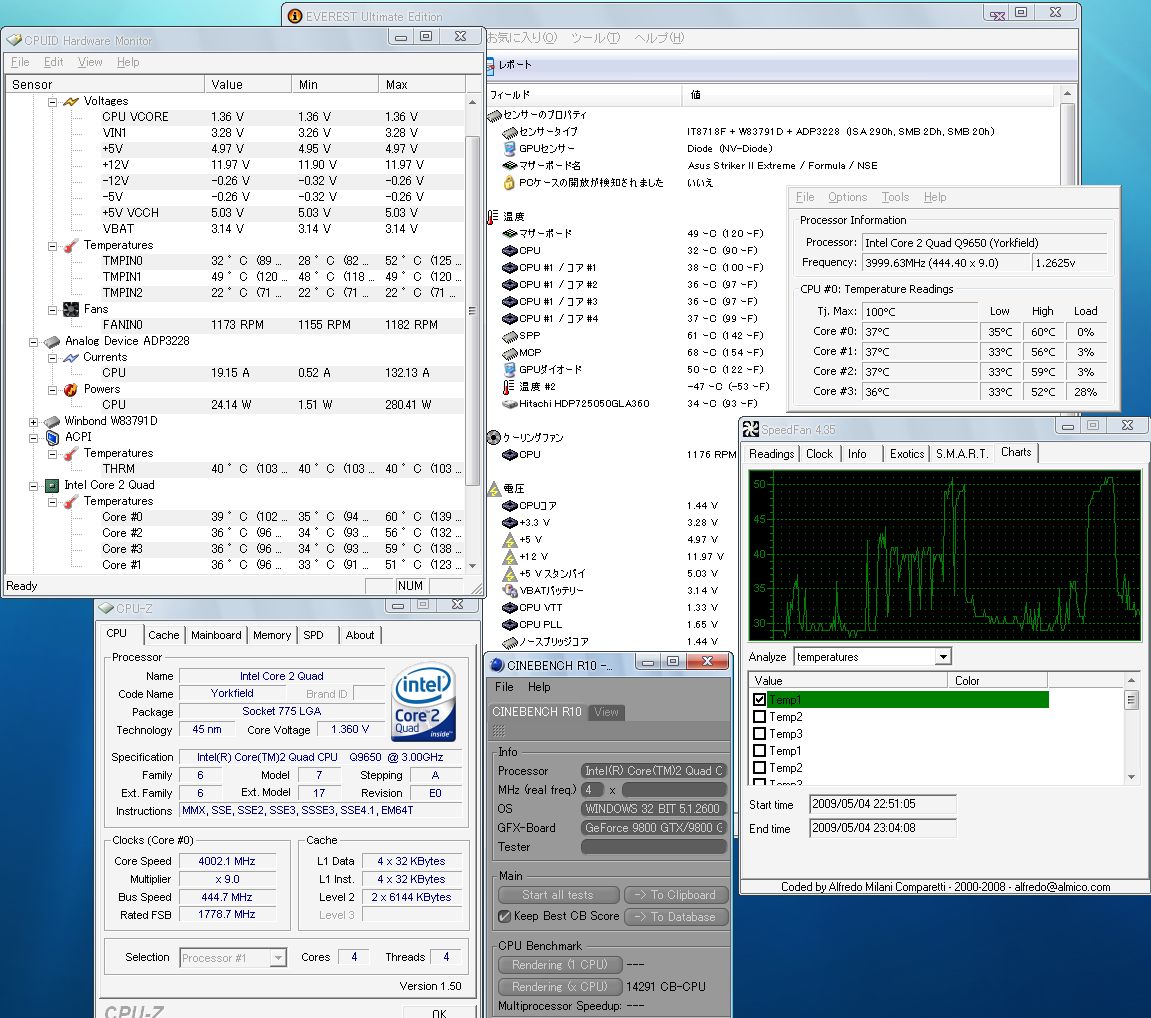The image size is (1151, 1018).
Task: Toggle Keep Best CB Score checkbox
Action: [505, 916]
